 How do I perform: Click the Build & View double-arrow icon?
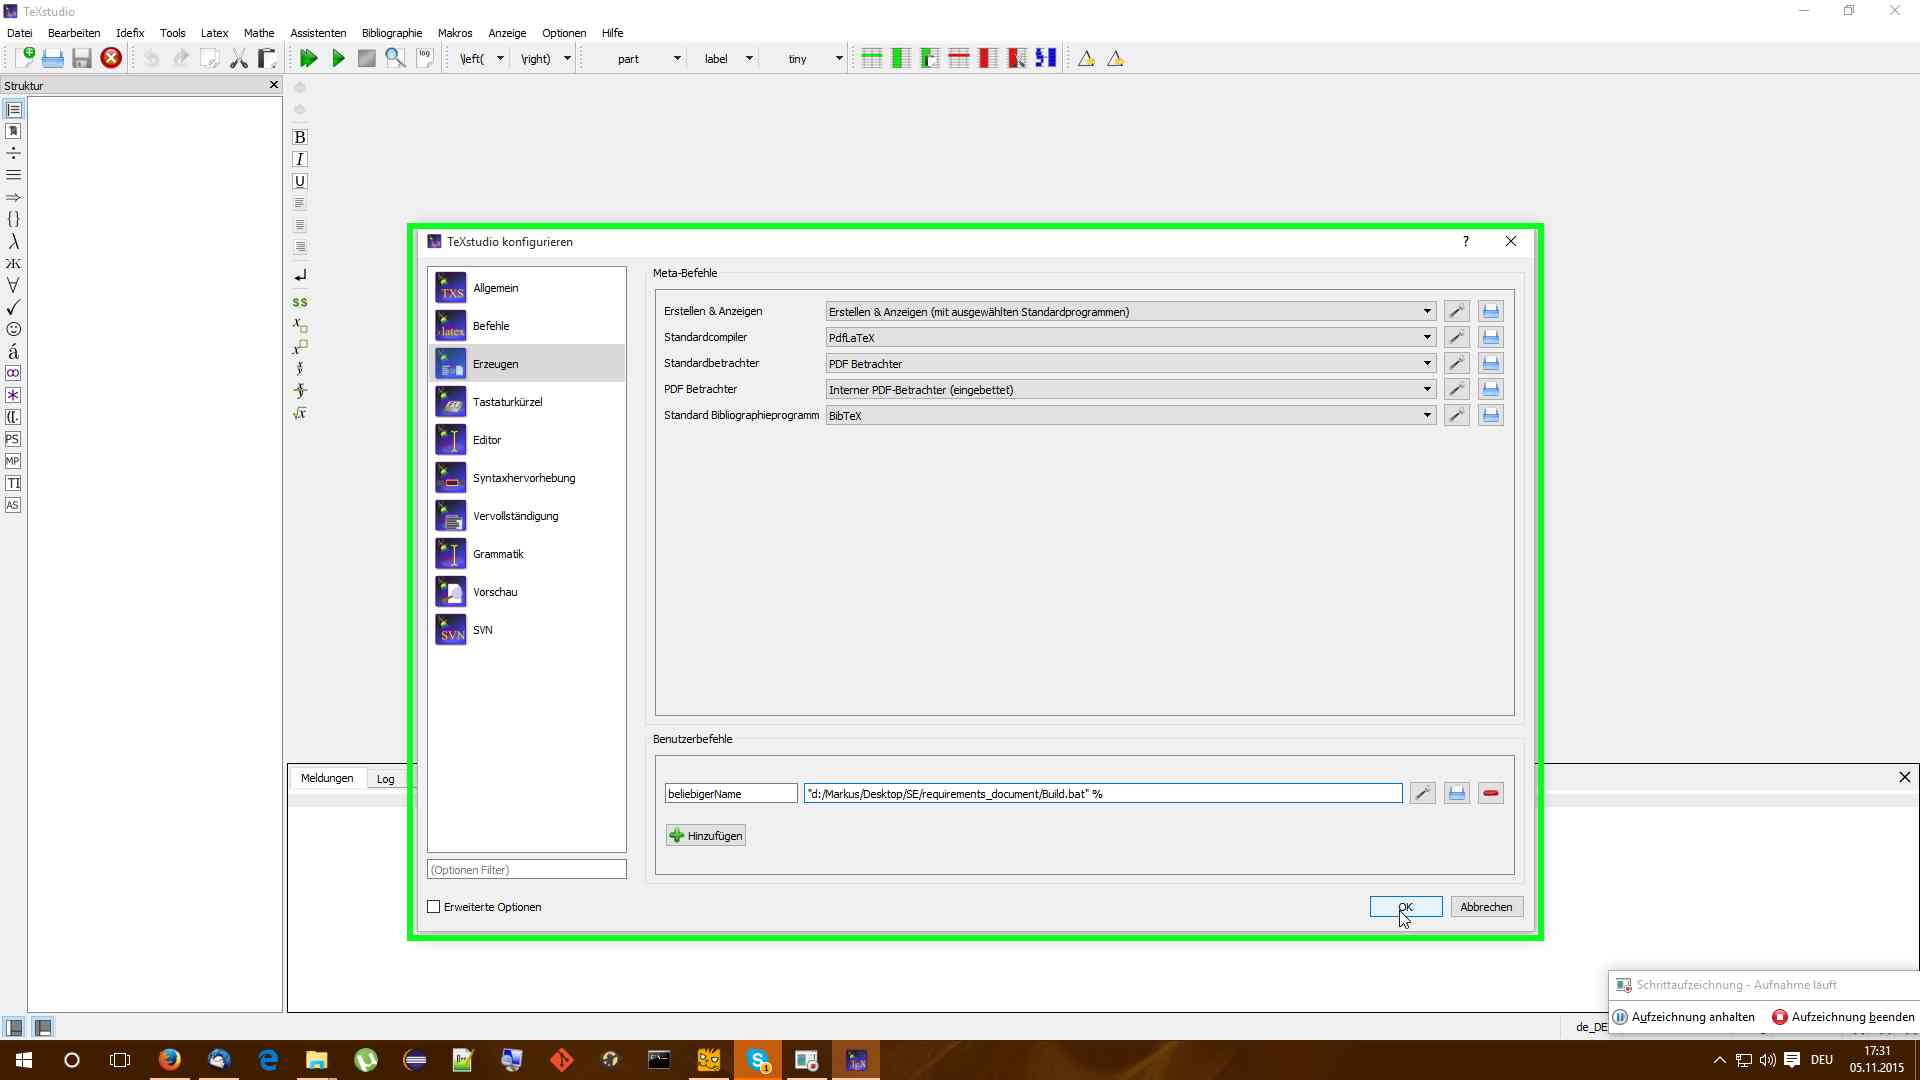point(308,59)
